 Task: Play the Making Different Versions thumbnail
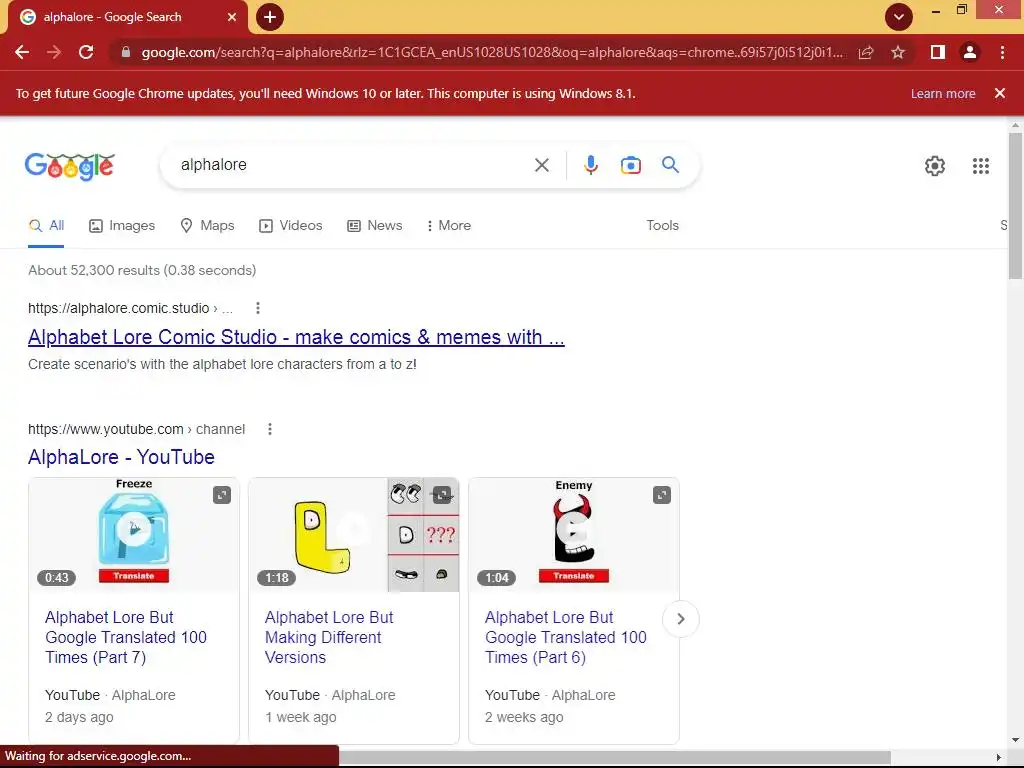click(354, 528)
